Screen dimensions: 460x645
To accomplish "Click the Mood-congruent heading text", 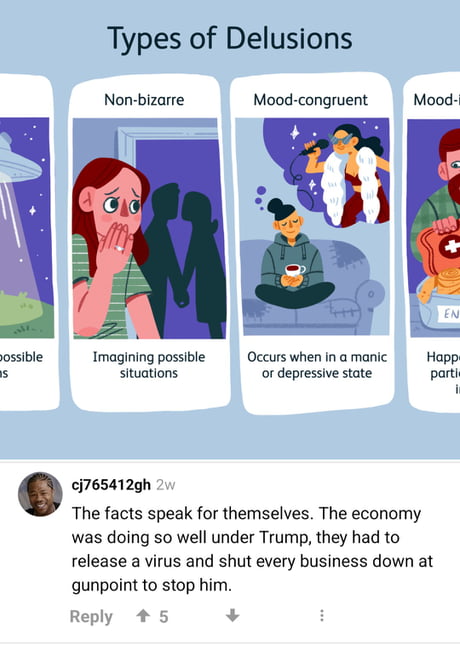I will pyautogui.click(x=311, y=100).
